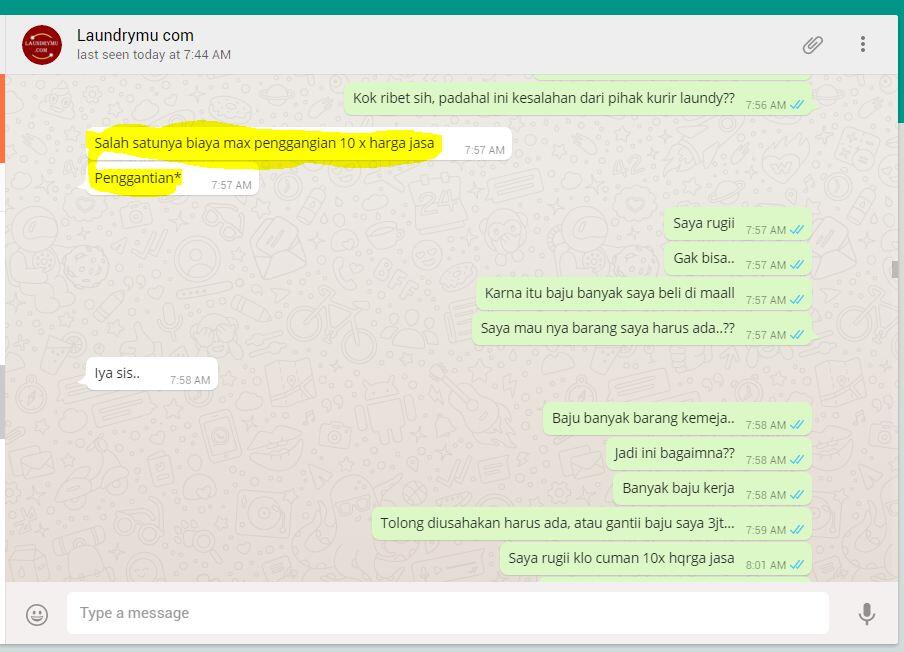Click read ticks on 'Banyak baju kerja'
The image size is (904, 652).
797,495
